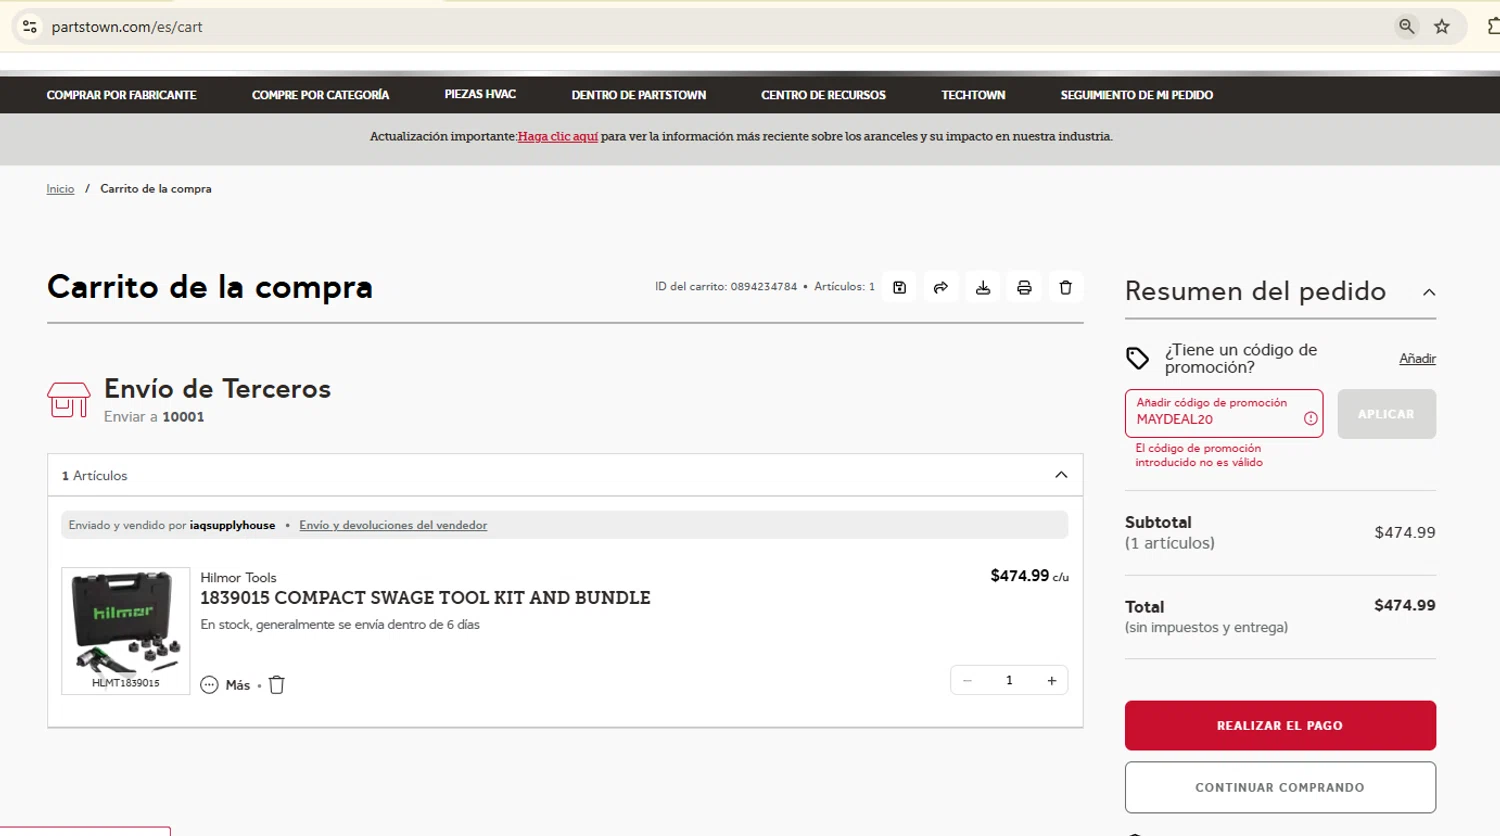Screen dimensions: 1500x836
Task: Click the Subtotal $474.99 amount
Action: coord(1404,532)
